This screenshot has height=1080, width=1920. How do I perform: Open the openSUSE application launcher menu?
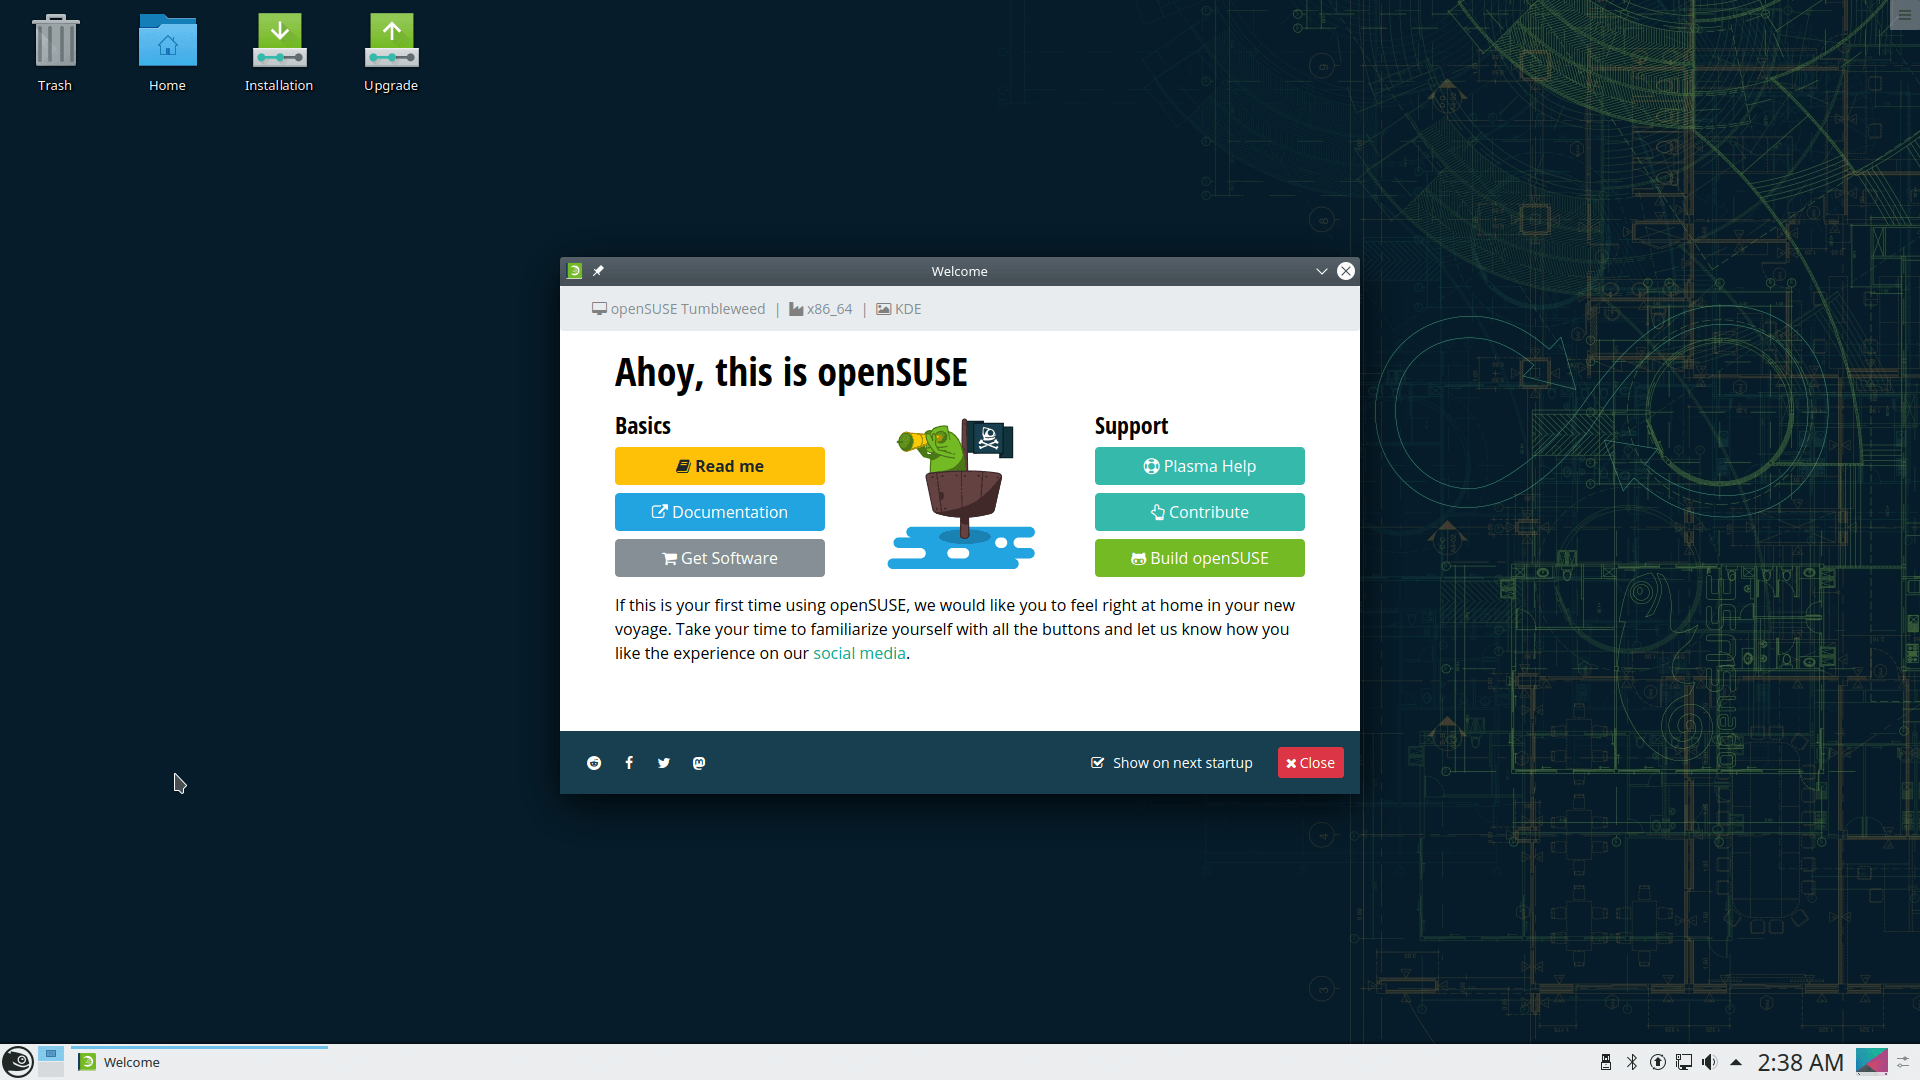point(18,1061)
